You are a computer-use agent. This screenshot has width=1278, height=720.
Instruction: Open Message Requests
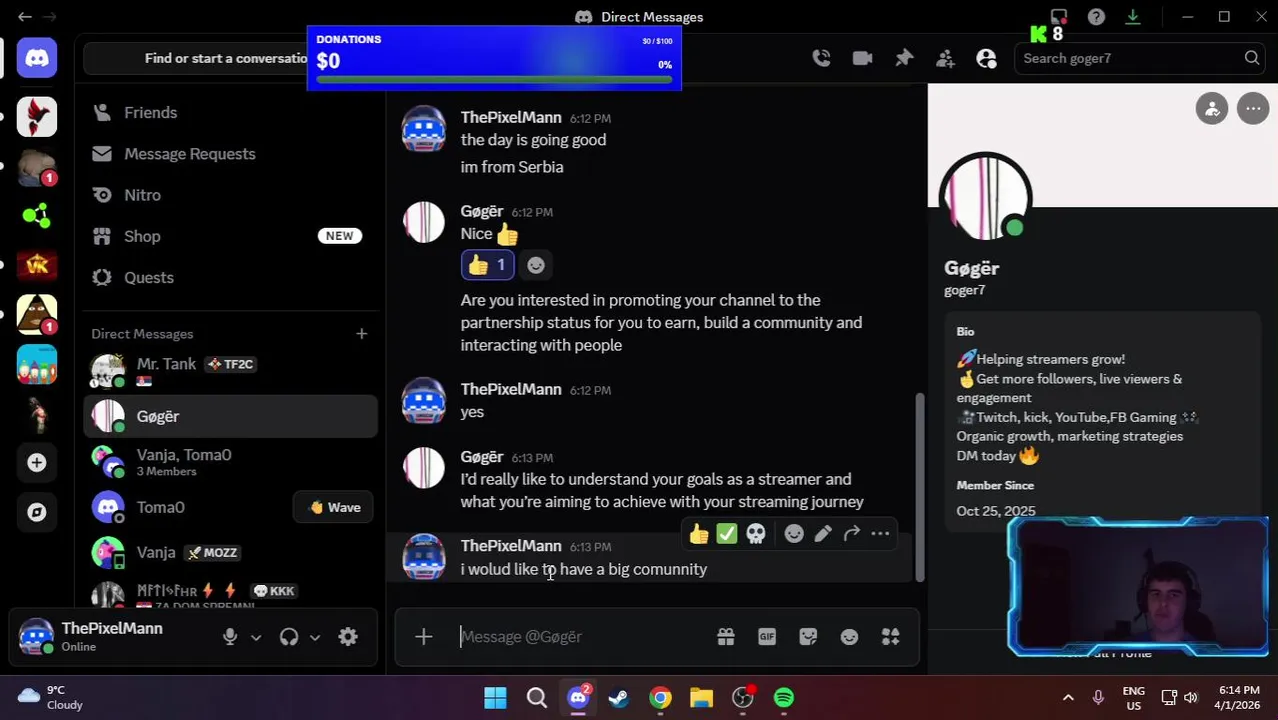[230, 154]
